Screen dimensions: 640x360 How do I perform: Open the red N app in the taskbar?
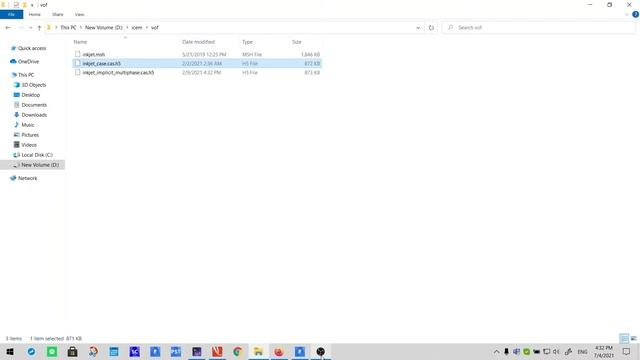coord(217,351)
